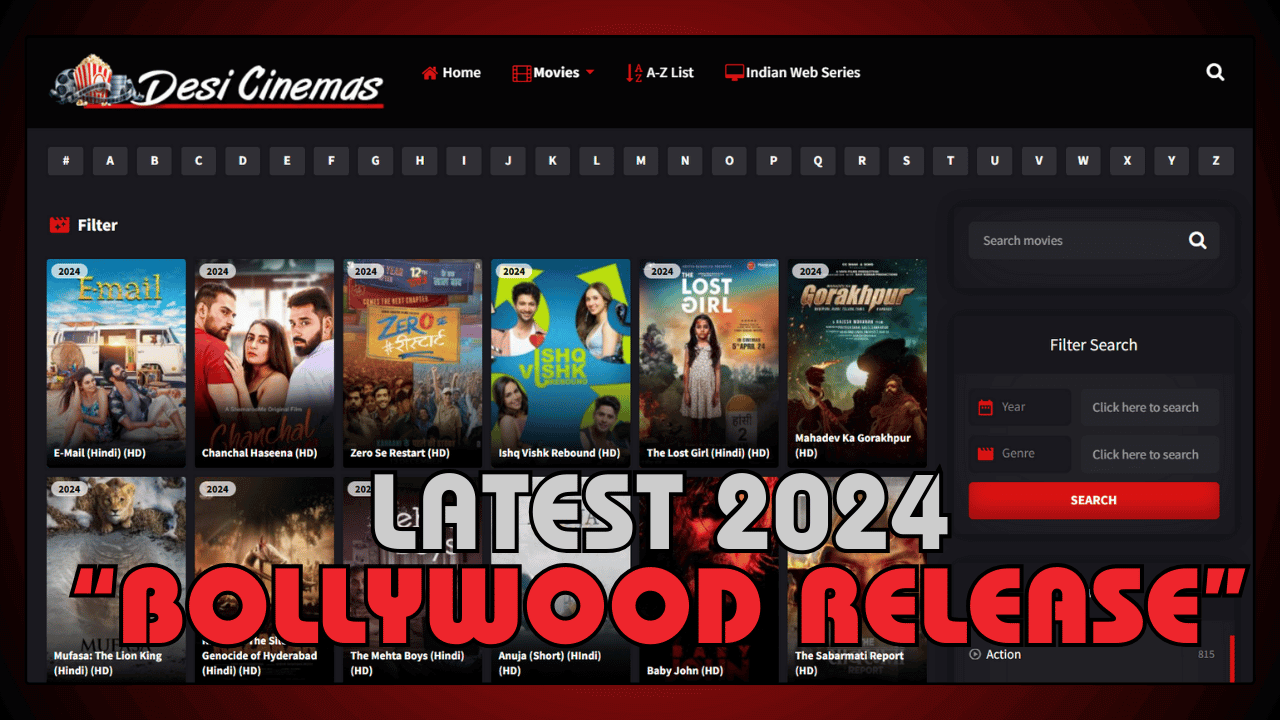This screenshot has width=1280, height=720.
Task: Open Mahadev Ka Gorakhpur (HD) poster
Action: pos(857,363)
